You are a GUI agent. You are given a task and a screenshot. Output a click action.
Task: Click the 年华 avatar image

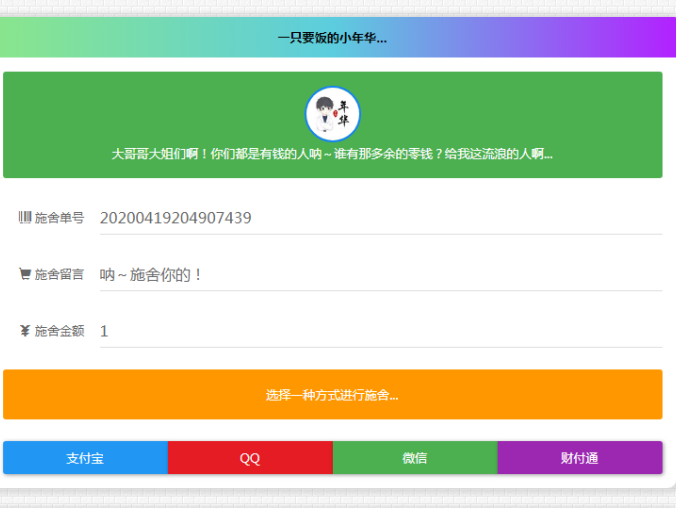tap(332, 114)
